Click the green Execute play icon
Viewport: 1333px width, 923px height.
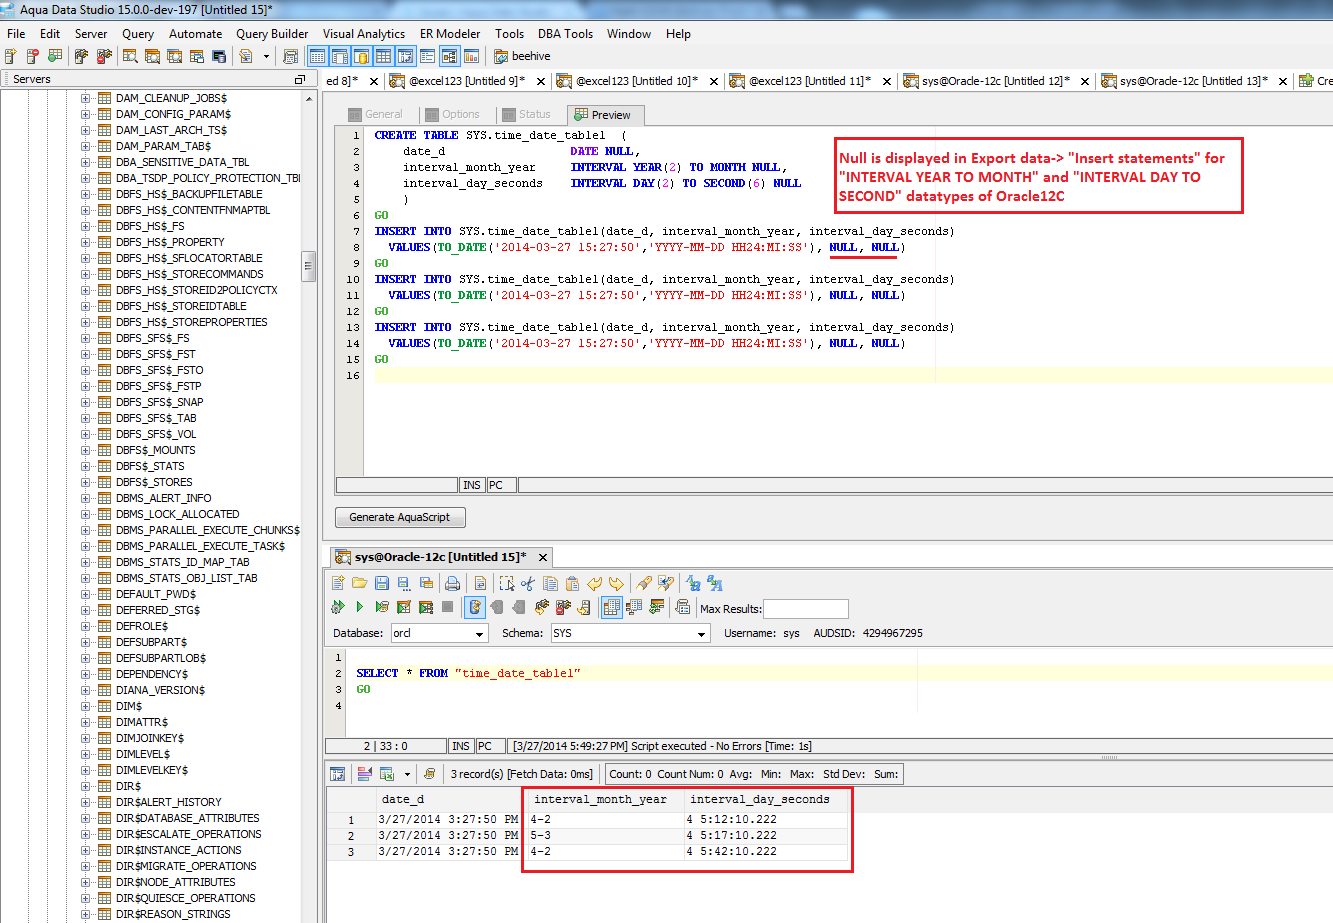click(359, 607)
